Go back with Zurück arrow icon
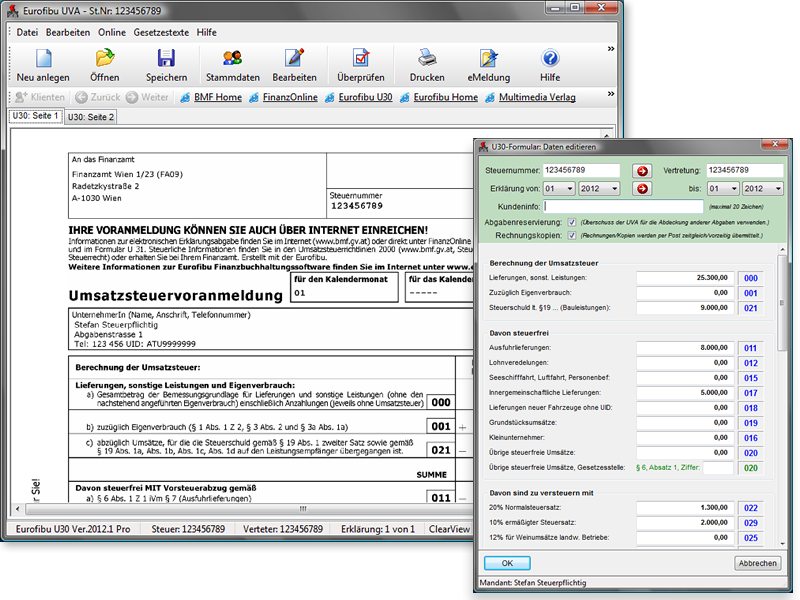The width and height of the screenshot is (800, 600). coord(81,97)
